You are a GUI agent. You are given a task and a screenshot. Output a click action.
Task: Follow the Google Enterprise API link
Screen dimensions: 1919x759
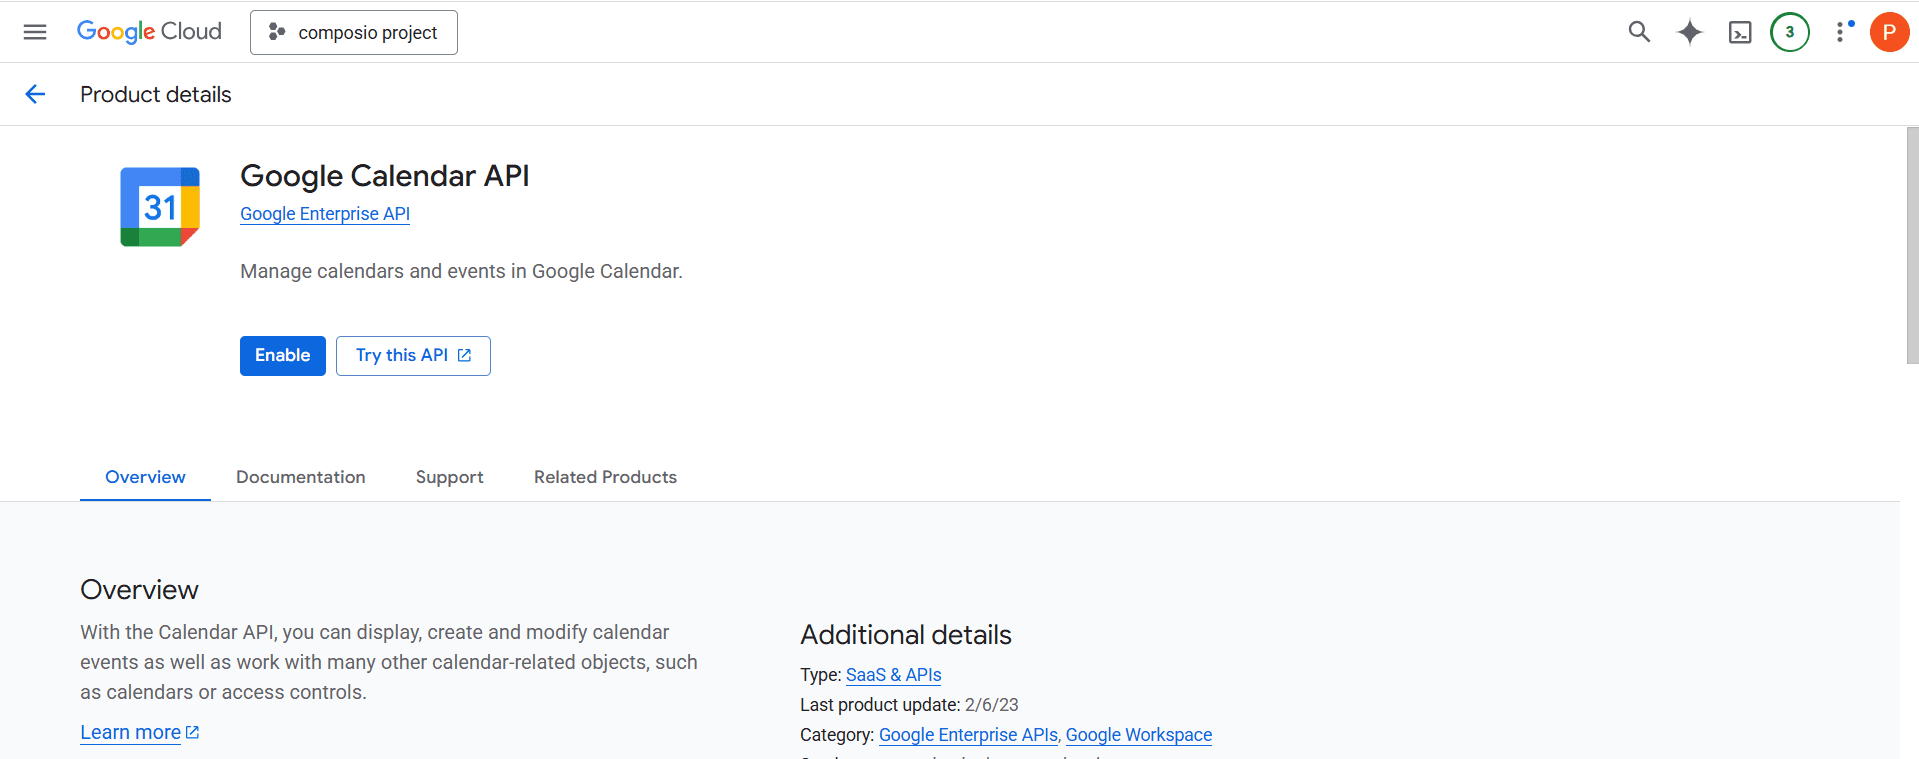tap(325, 214)
